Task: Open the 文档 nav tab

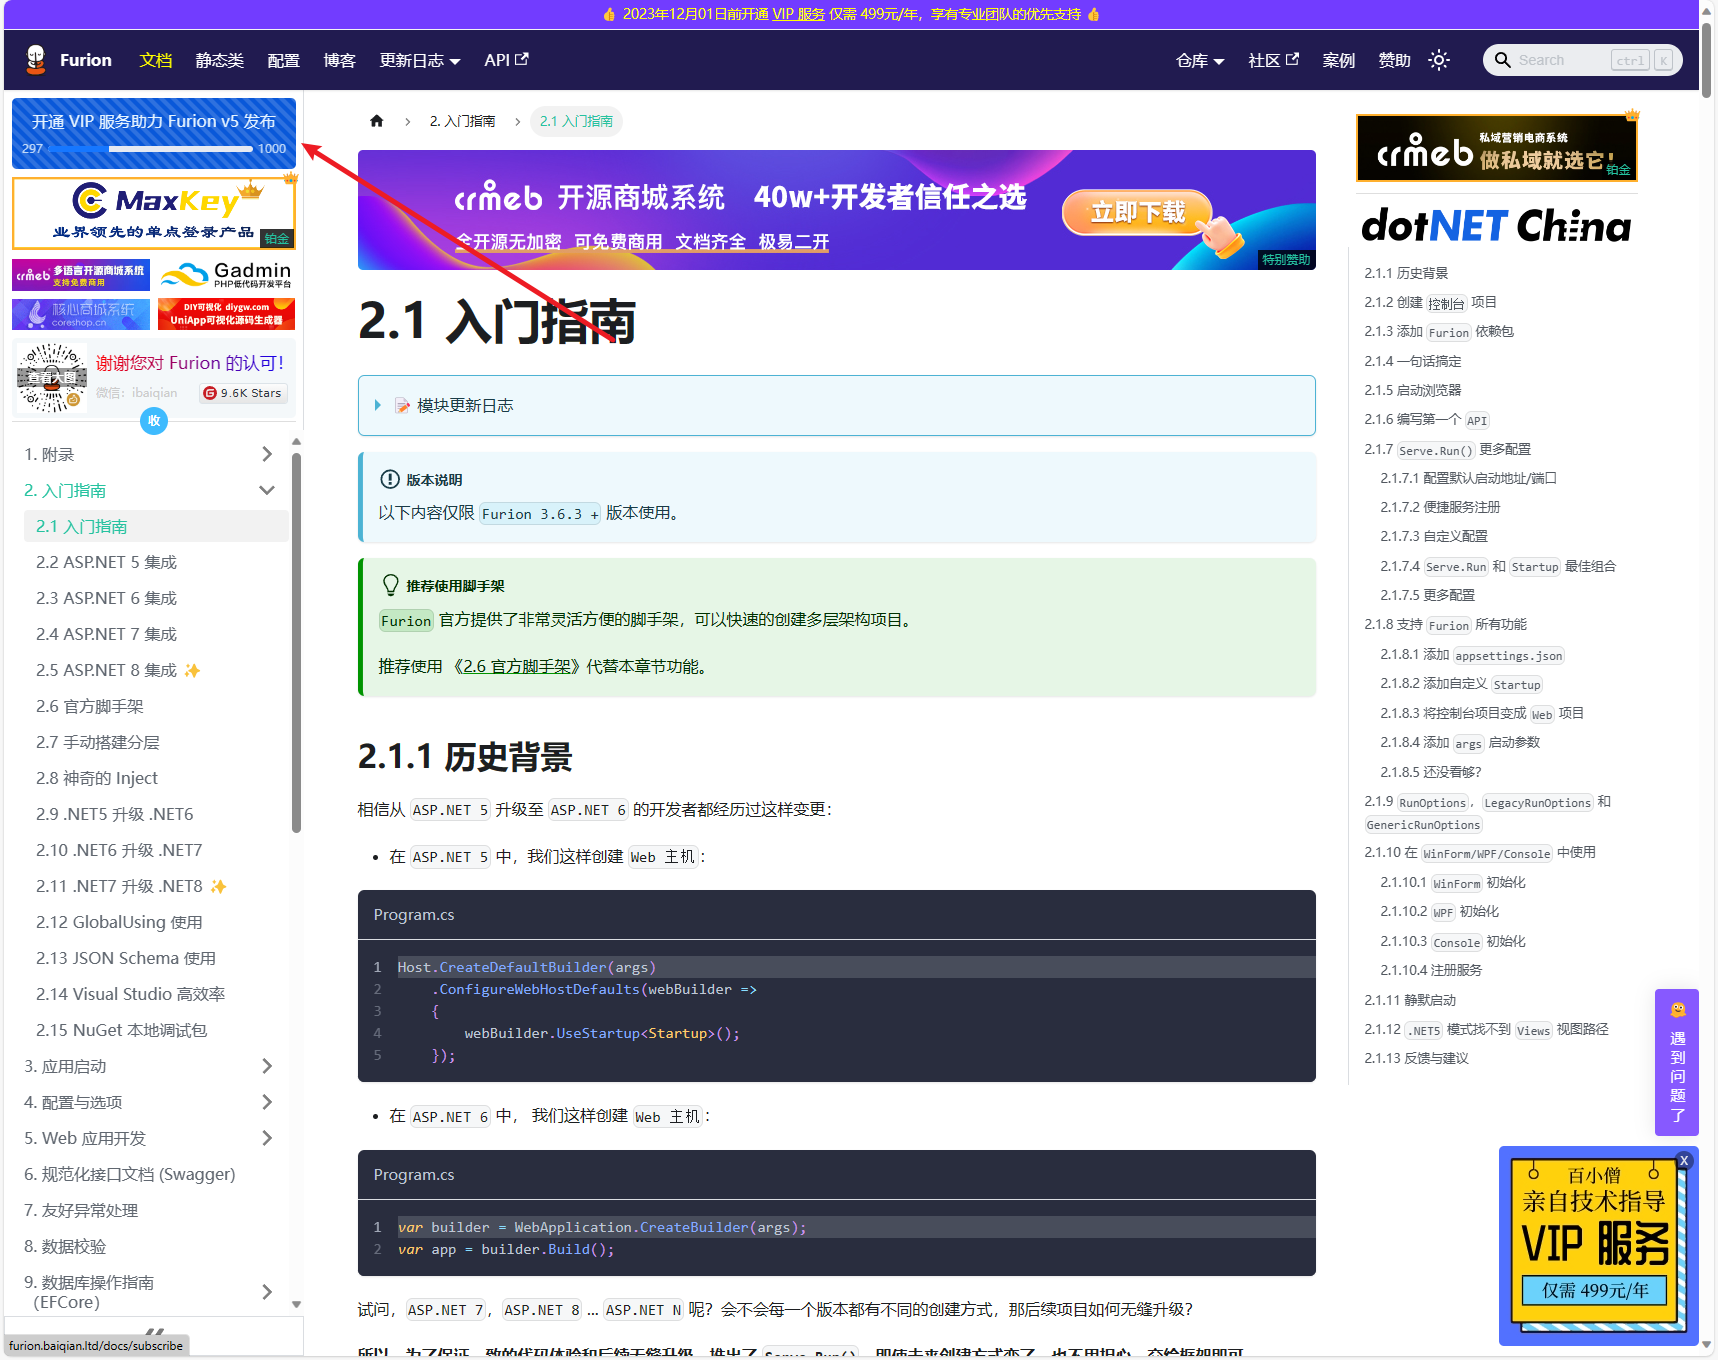Action: click(x=156, y=60)
